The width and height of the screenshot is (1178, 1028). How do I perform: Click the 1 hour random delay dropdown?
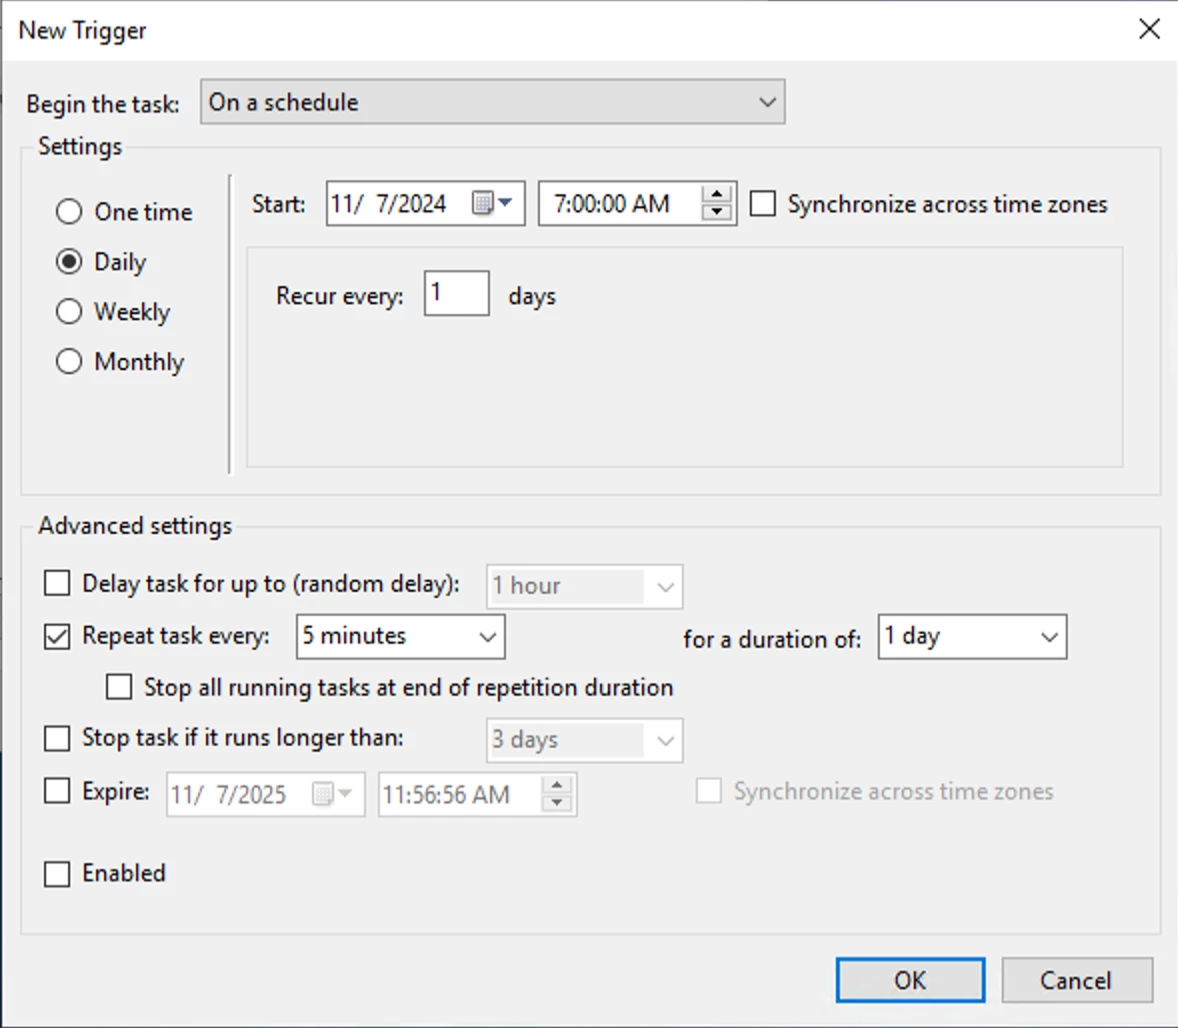(x=584, y=586)
